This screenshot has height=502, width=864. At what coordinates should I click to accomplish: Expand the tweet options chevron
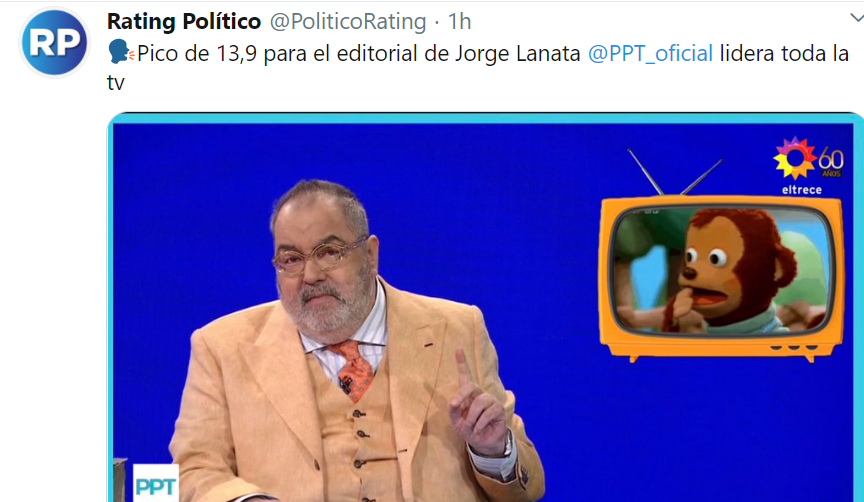pos(856,18)
